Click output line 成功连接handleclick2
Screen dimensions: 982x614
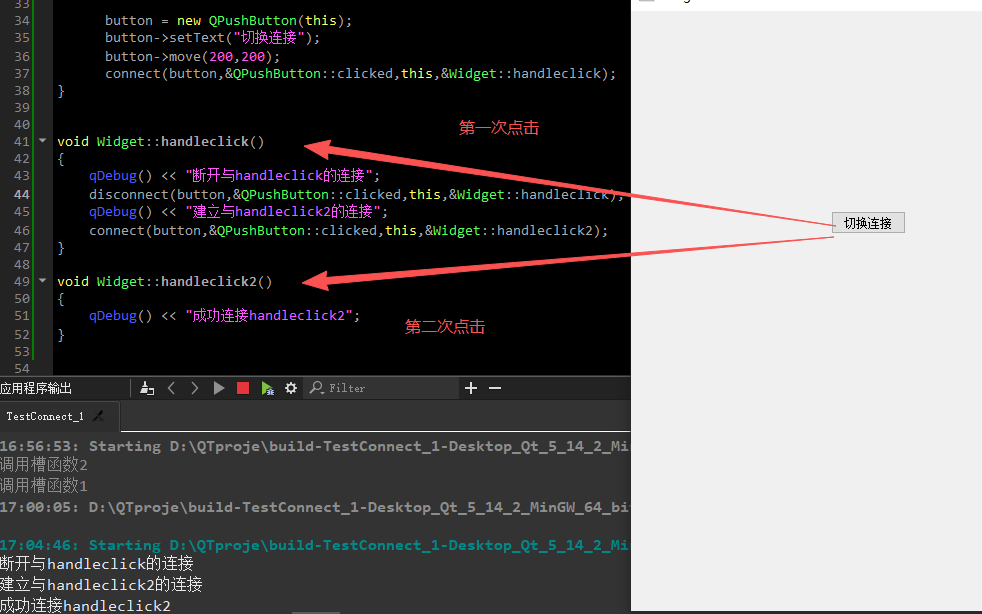click(85, 605)
